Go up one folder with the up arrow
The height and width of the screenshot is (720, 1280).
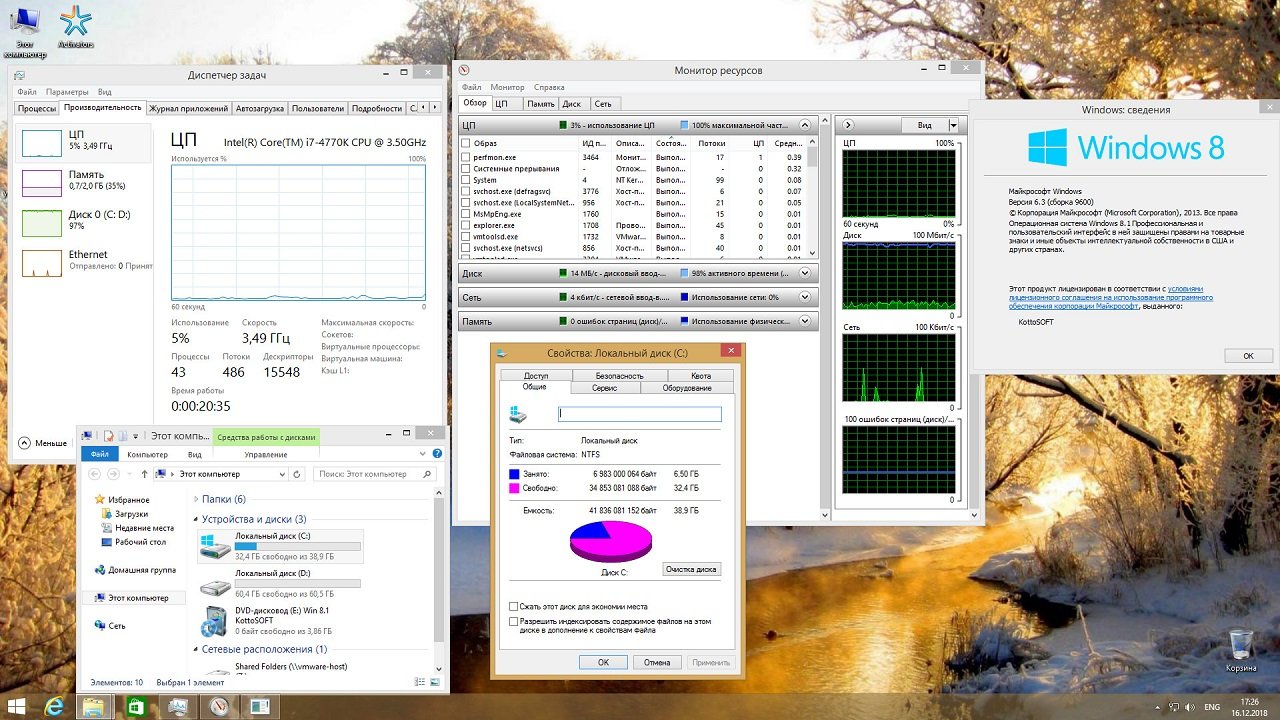(x=145, y=474)
